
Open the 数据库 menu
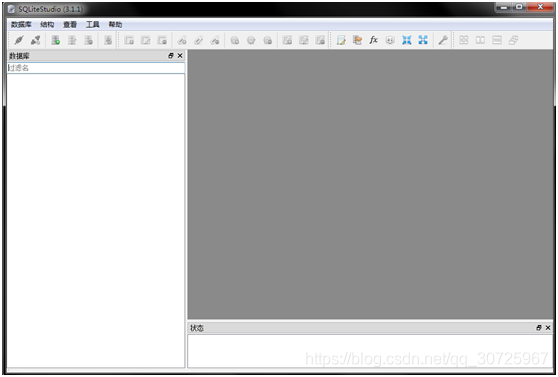[x=21, y=24]
